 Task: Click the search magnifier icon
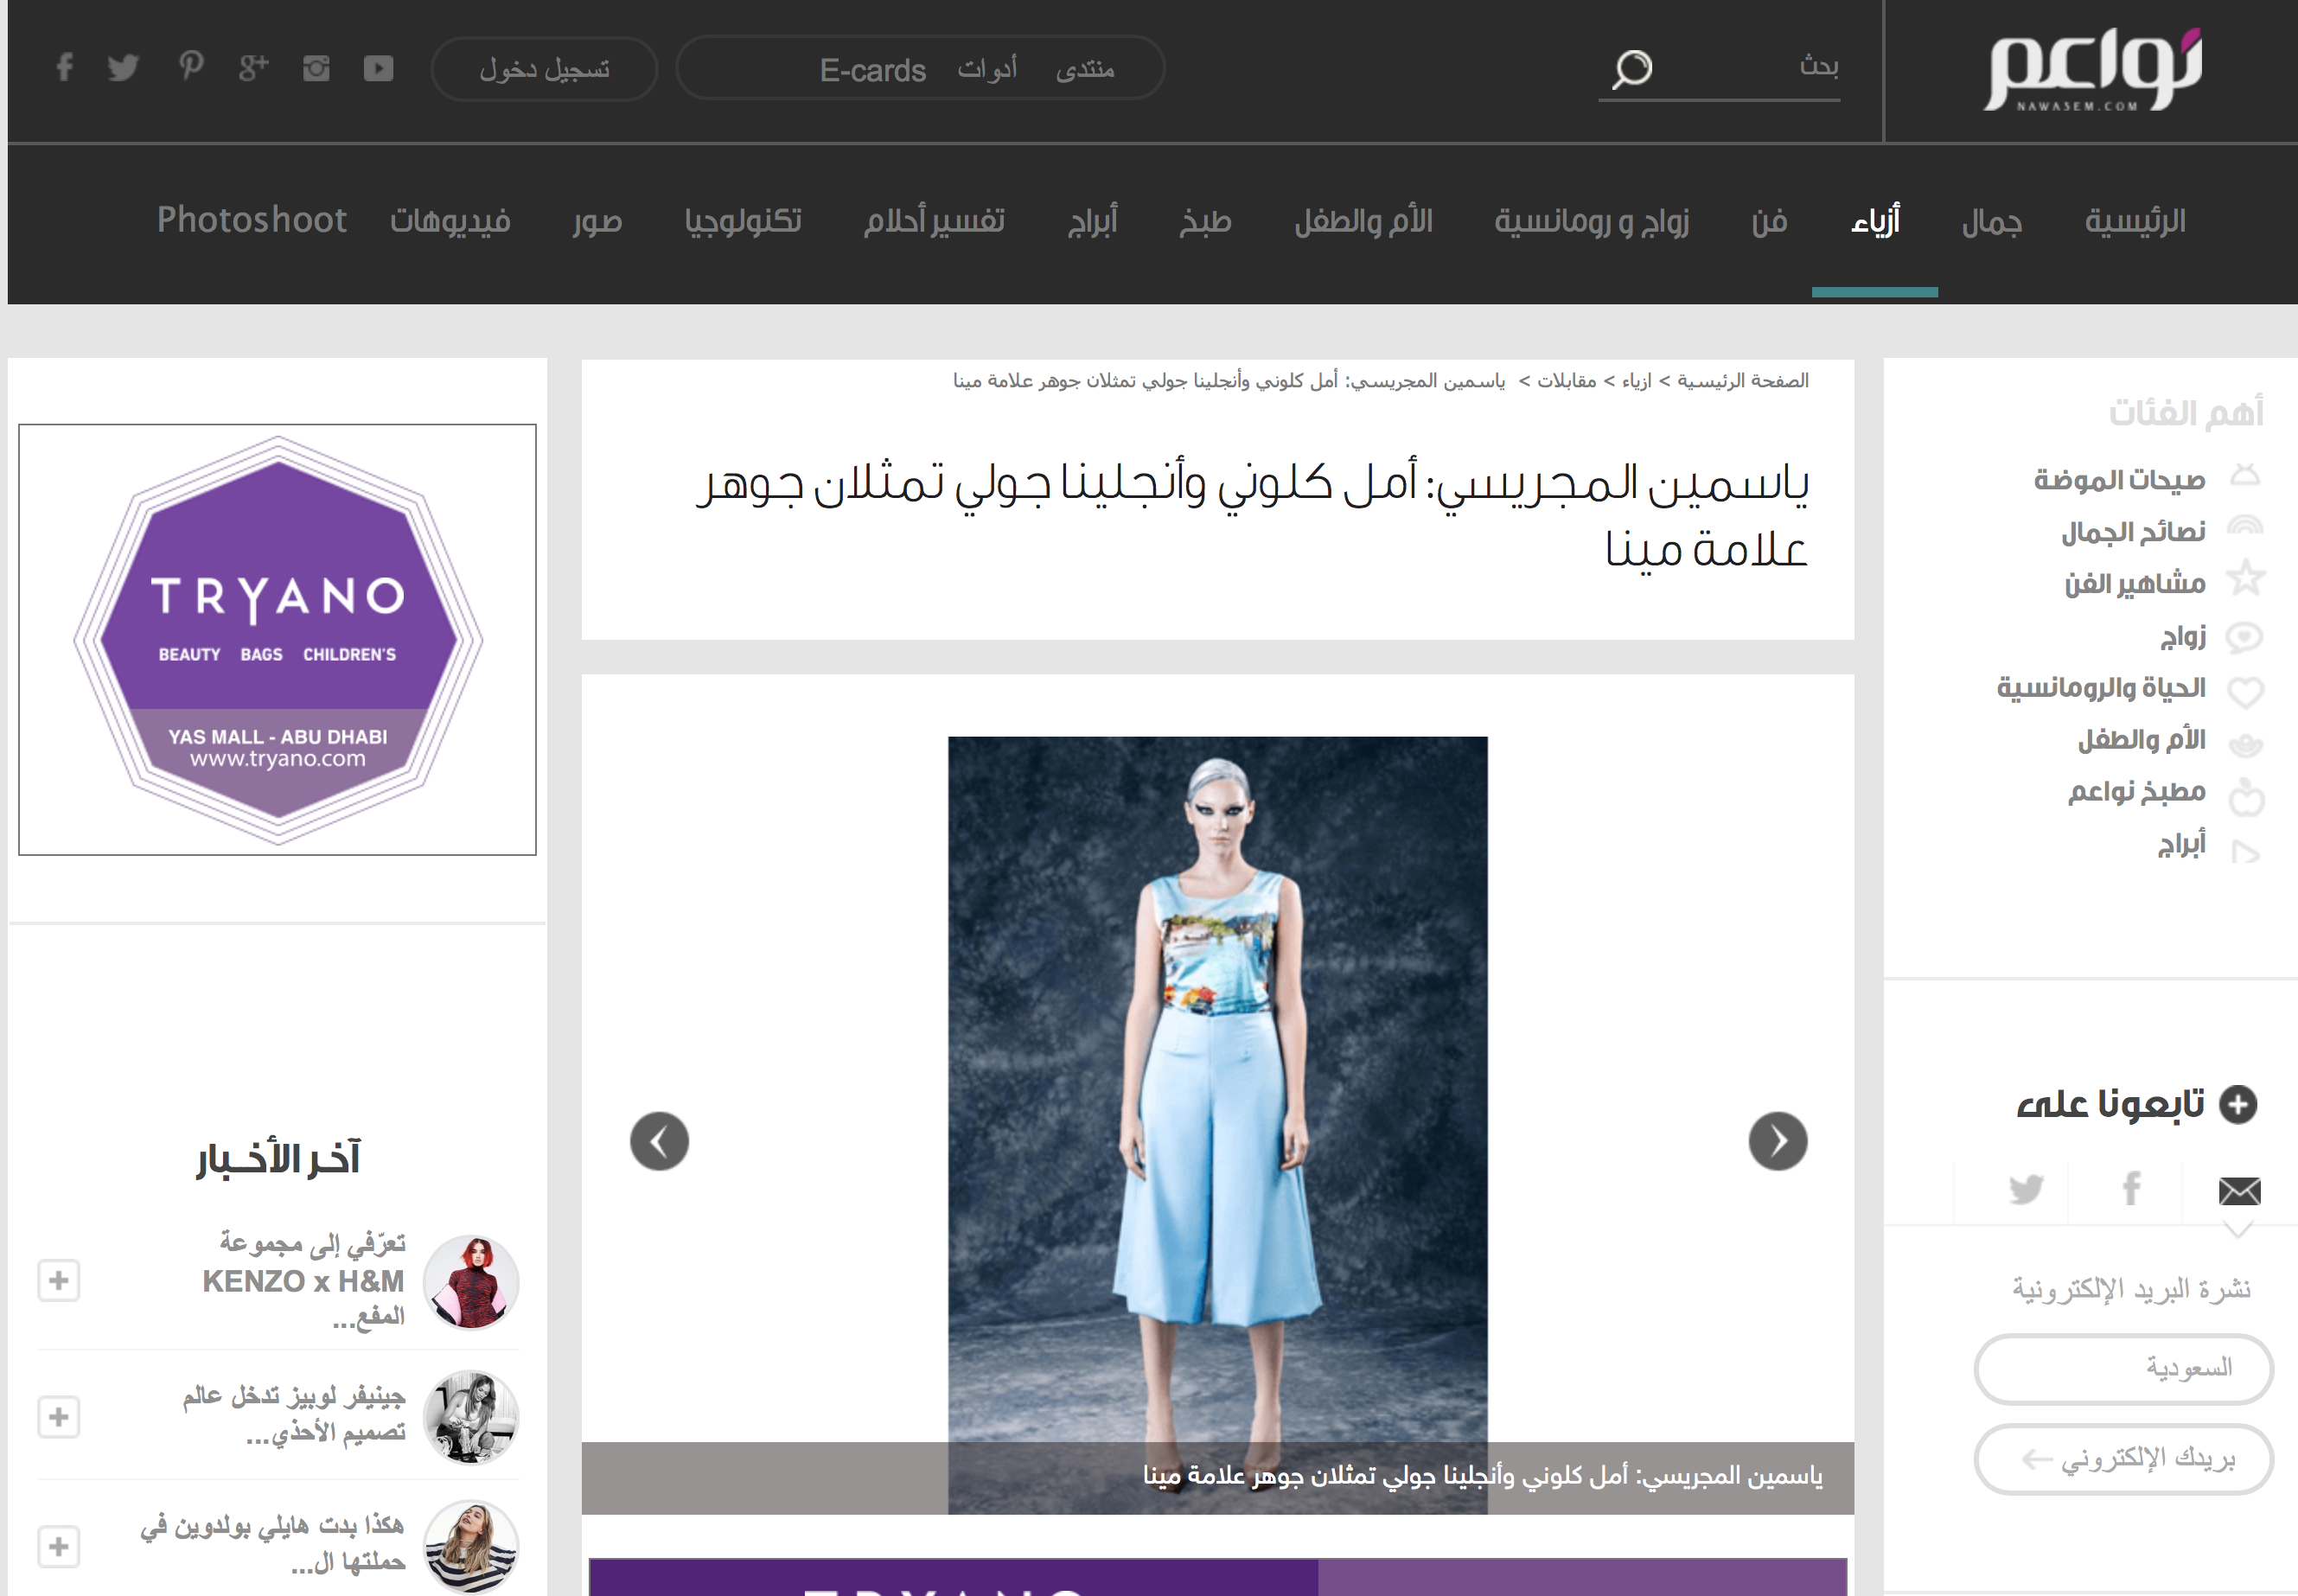click(1632, 69)
